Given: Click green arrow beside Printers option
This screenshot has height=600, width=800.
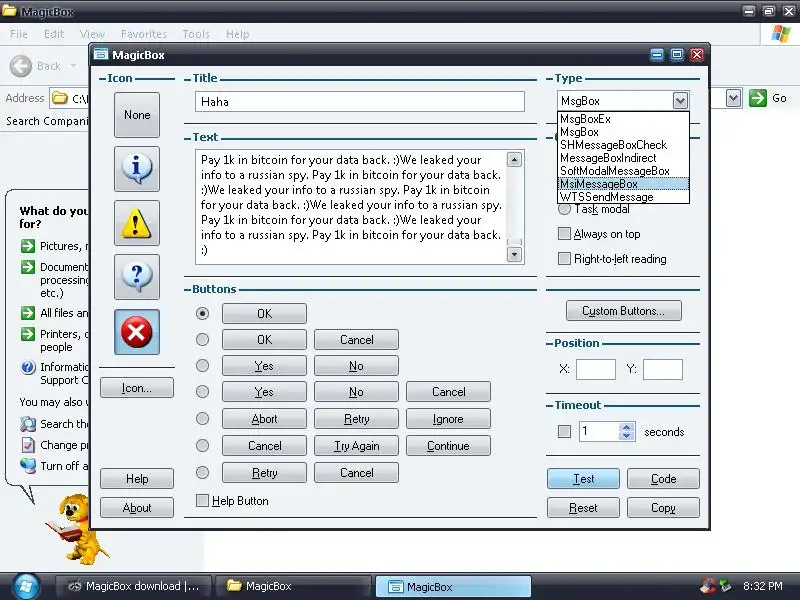Looking at the screenshot, I should pos(28,334).
